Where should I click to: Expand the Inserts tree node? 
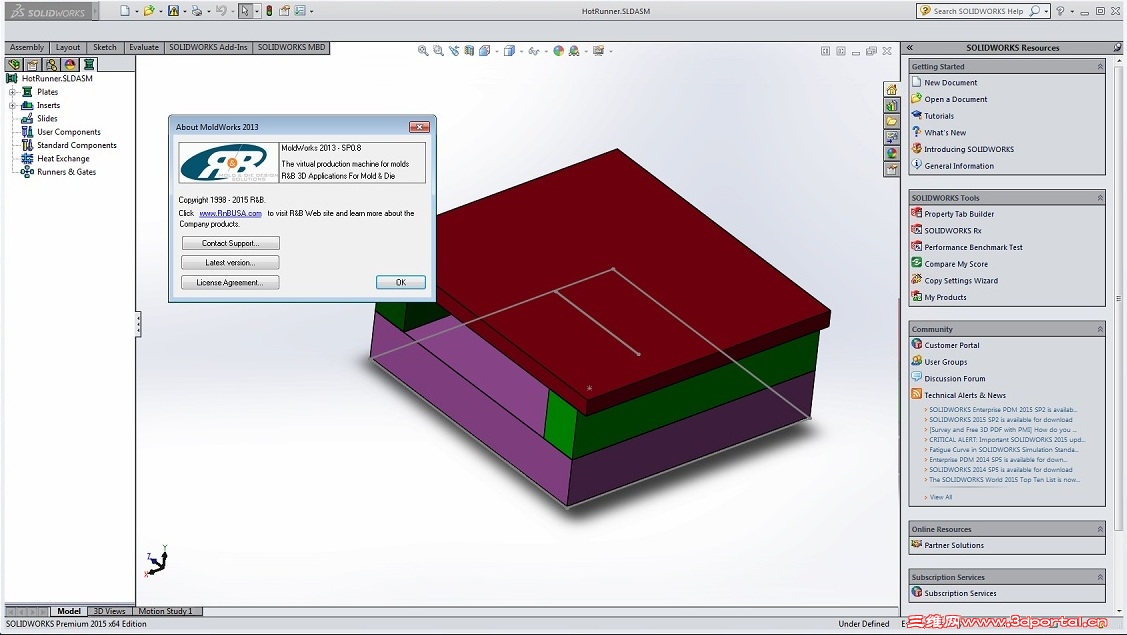(12, 105)
